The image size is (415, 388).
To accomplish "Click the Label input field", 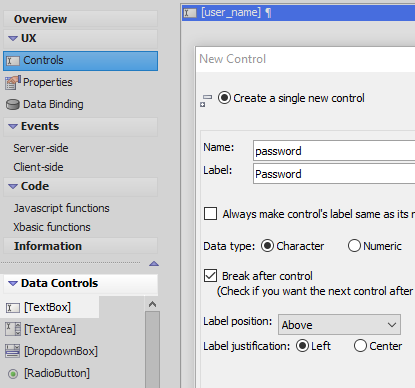I will coord(334,174).
